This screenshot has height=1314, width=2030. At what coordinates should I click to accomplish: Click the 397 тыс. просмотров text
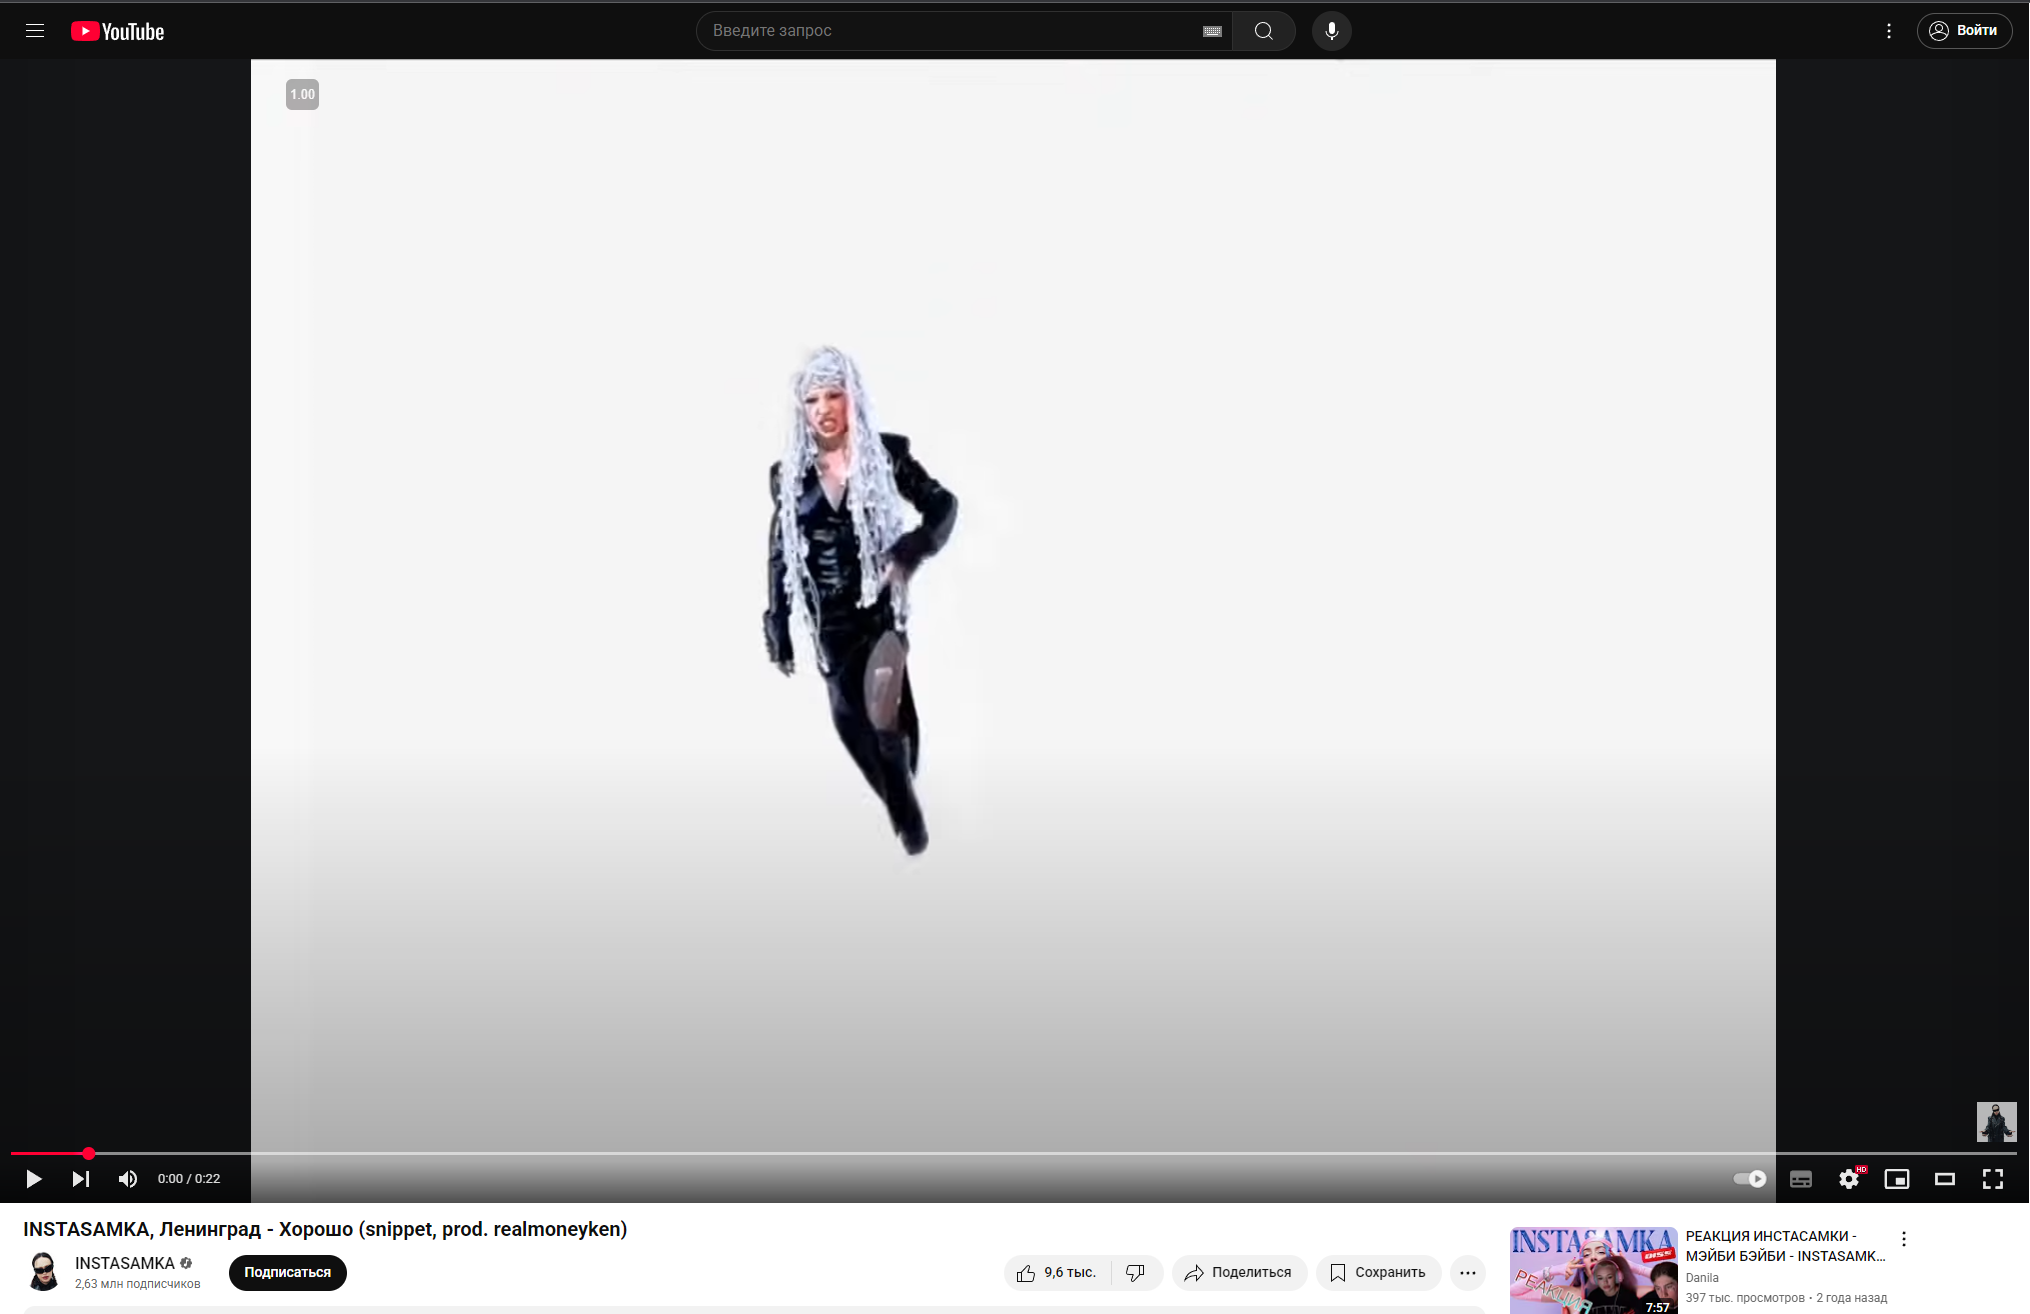pyautogui.click(x=1745, y=1298)
